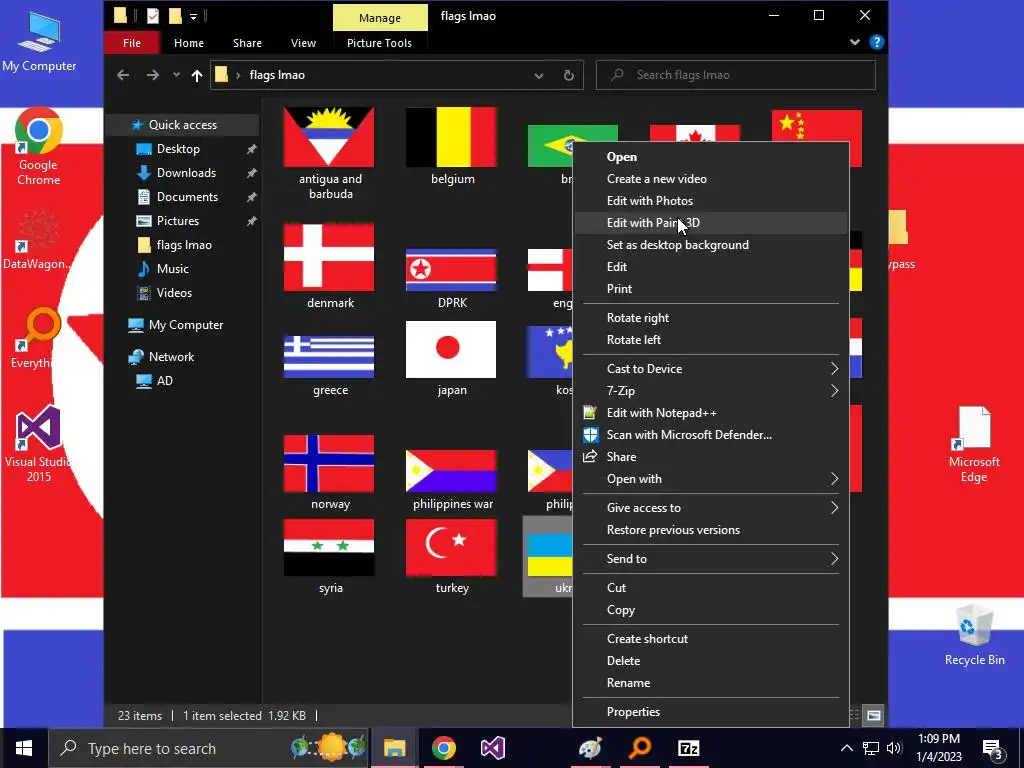Open Explorer help question mark icon
Image resolution: width=1024 pixels, height=768 pixels.
tap(876, 42)
